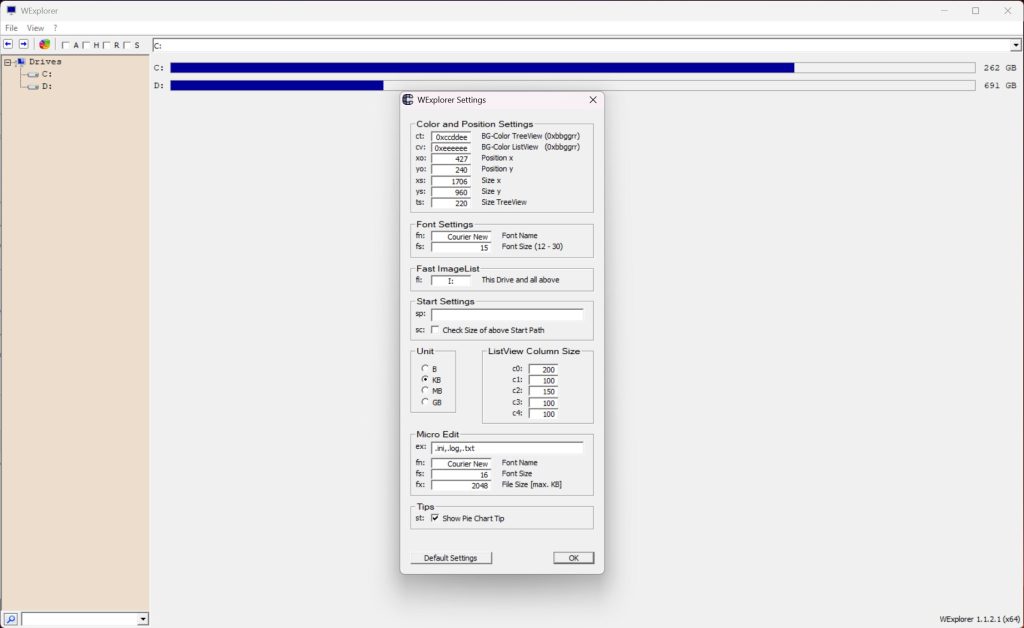Click File Size [max. KB] field

(461, 485)
